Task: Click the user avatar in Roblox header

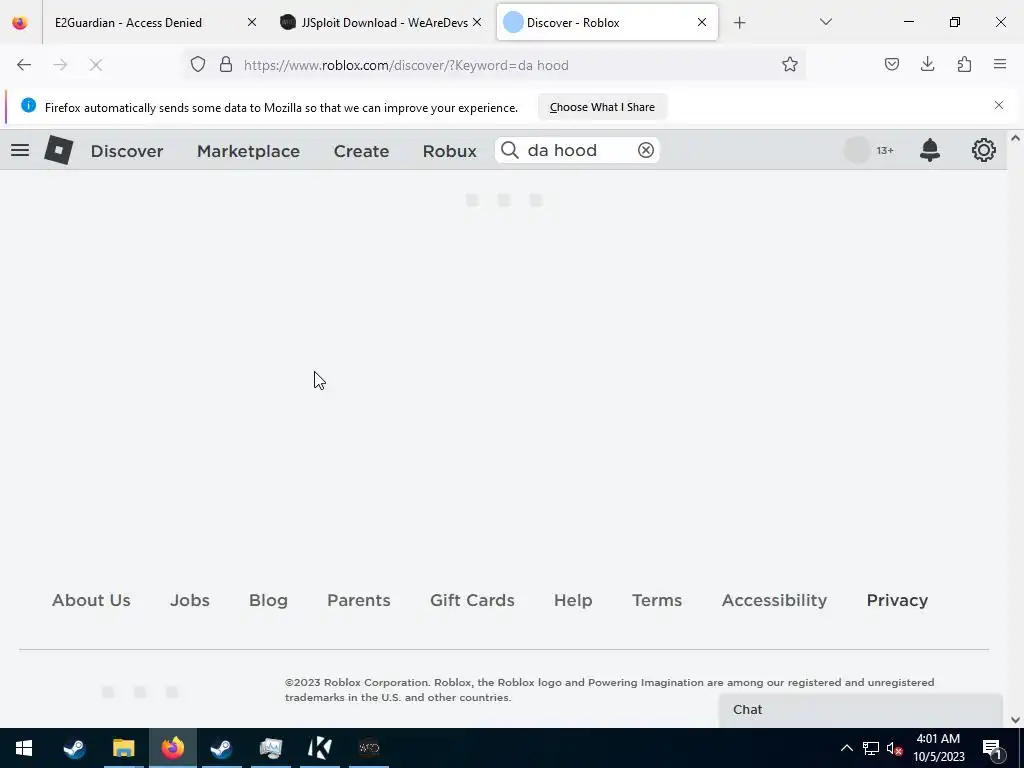Action: pyautogui.click(x=857, y=150)
